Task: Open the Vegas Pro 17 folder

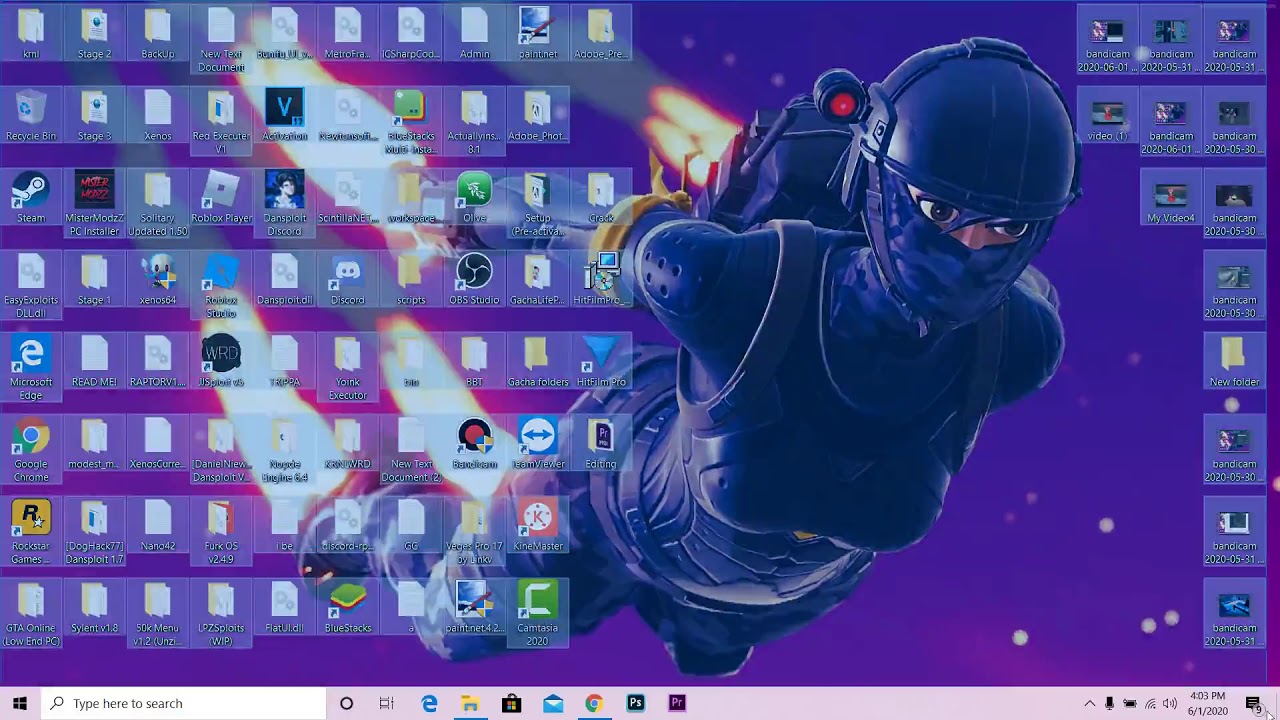Action: (474, 532)
